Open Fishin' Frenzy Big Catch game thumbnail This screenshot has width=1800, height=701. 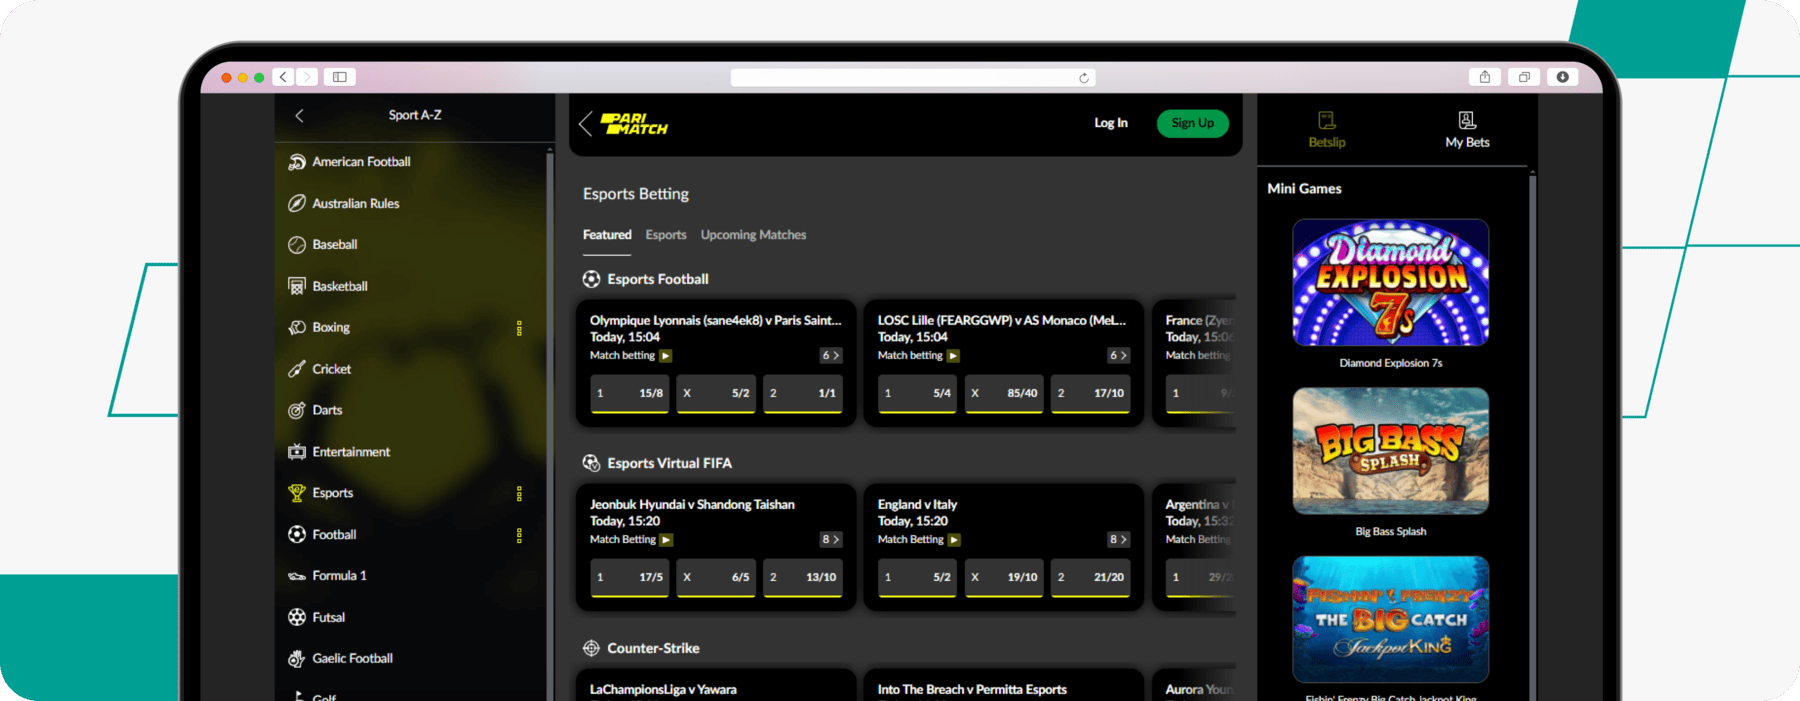[1391, 619]
